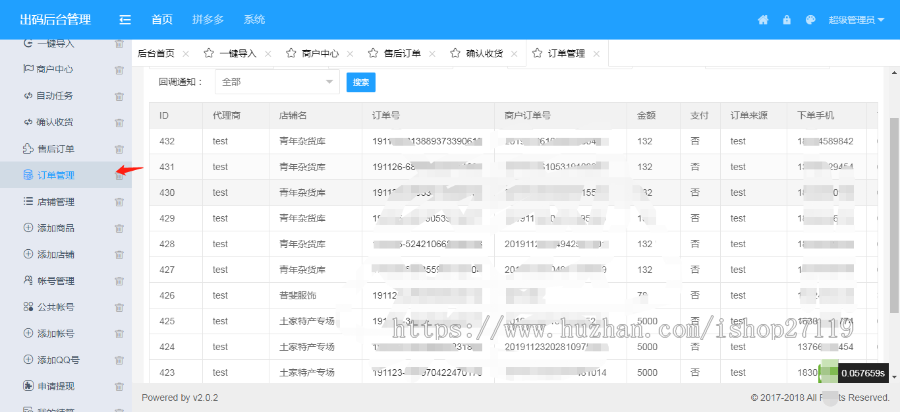Click trash icon next to 申请提现
The width and height of the screenshot is (900, 412).
click(119, 387)
